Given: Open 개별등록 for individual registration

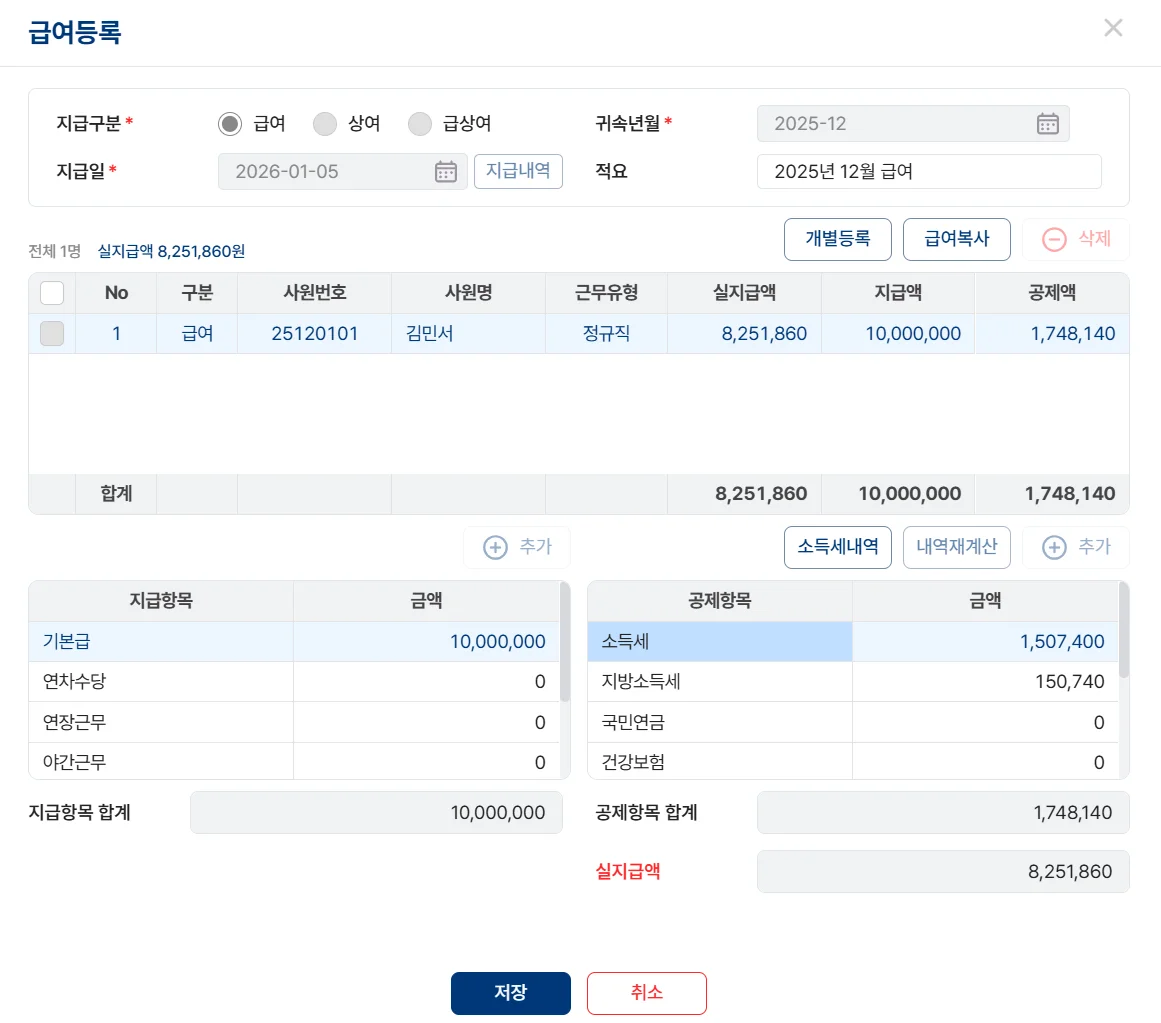Looking at the screenshot, I should [x=838, y=240].
